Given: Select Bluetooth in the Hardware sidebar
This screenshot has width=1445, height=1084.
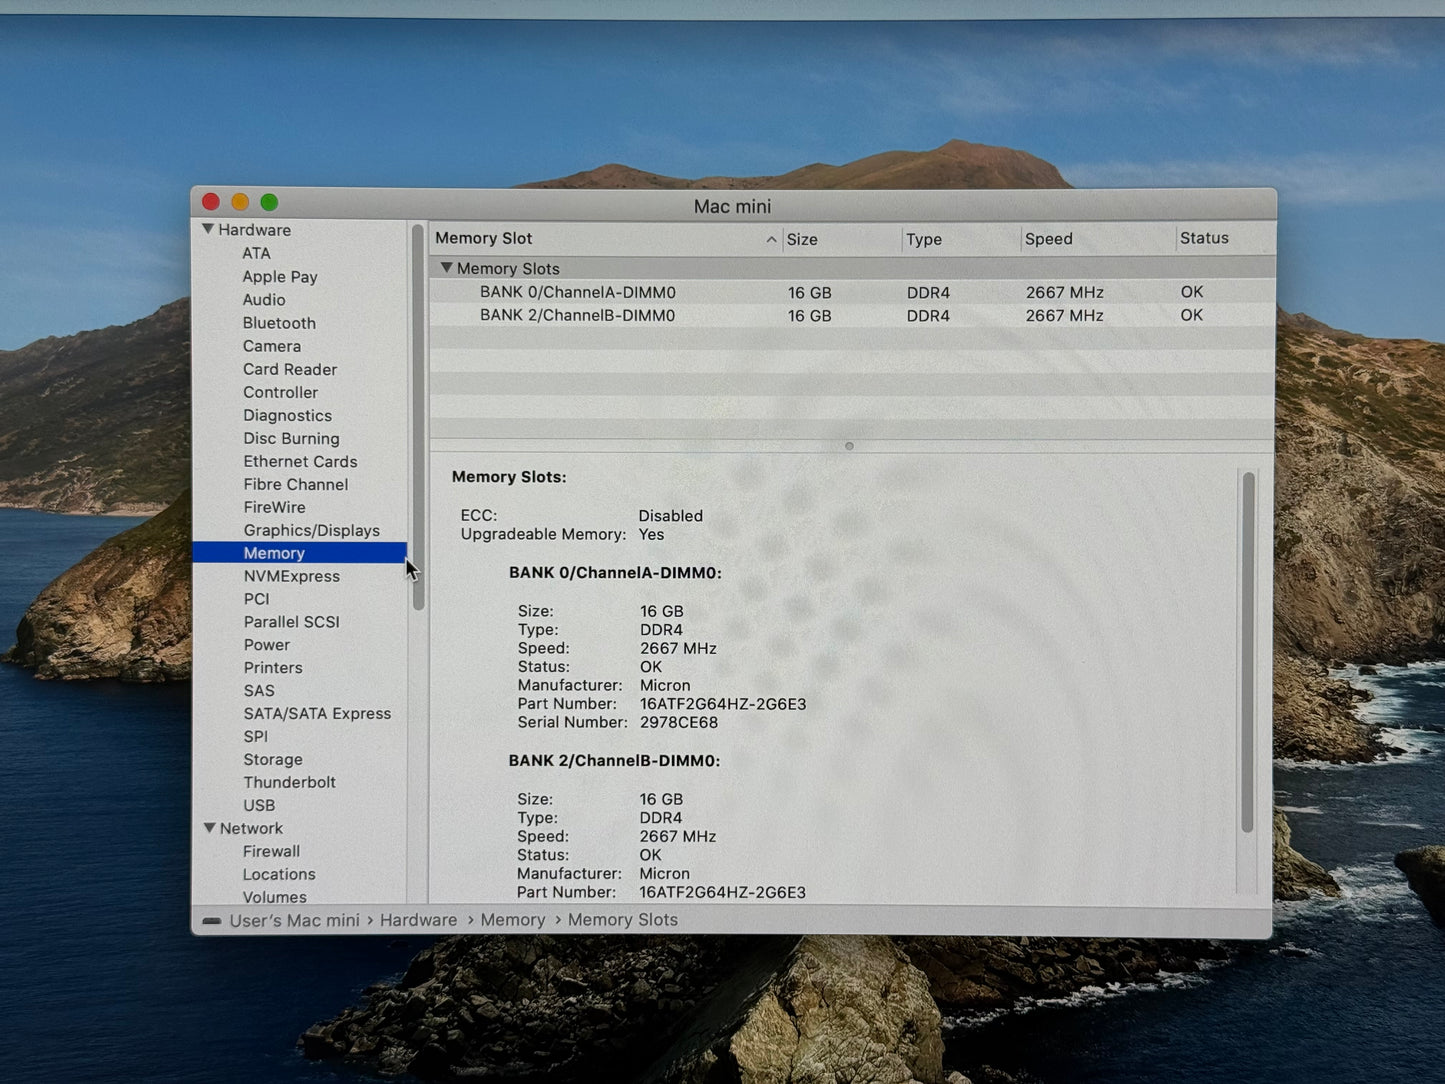Looking at the screenshot, I should (x=279, y=323).
